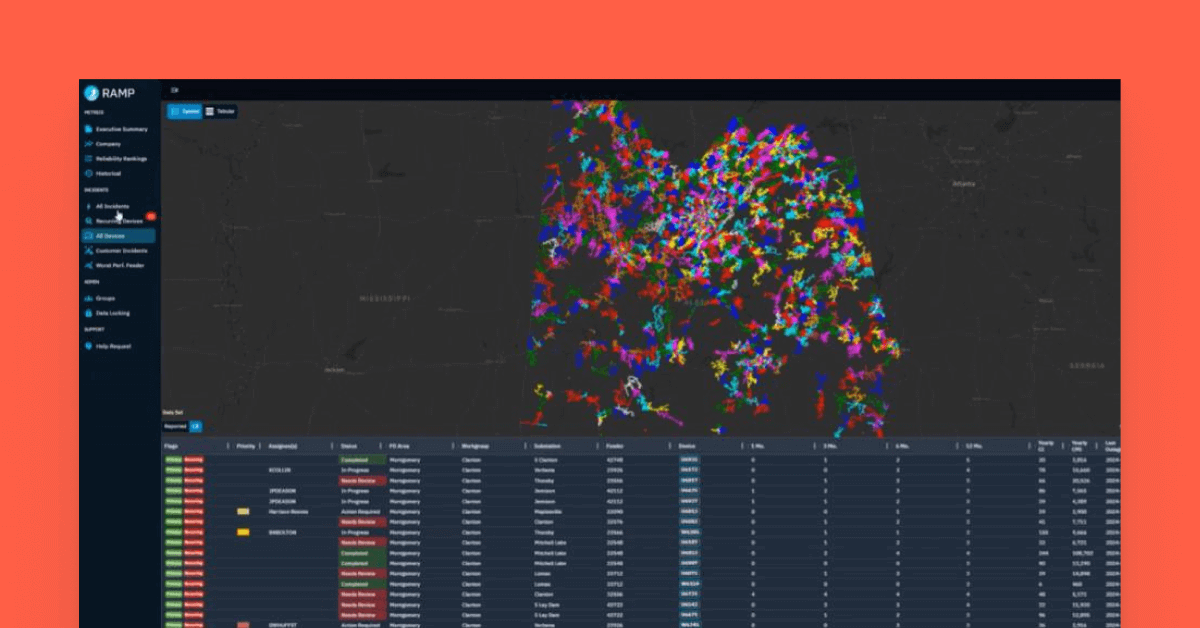Click the RAMP logo icon
1200x628 pixels.
coord(92,93)
